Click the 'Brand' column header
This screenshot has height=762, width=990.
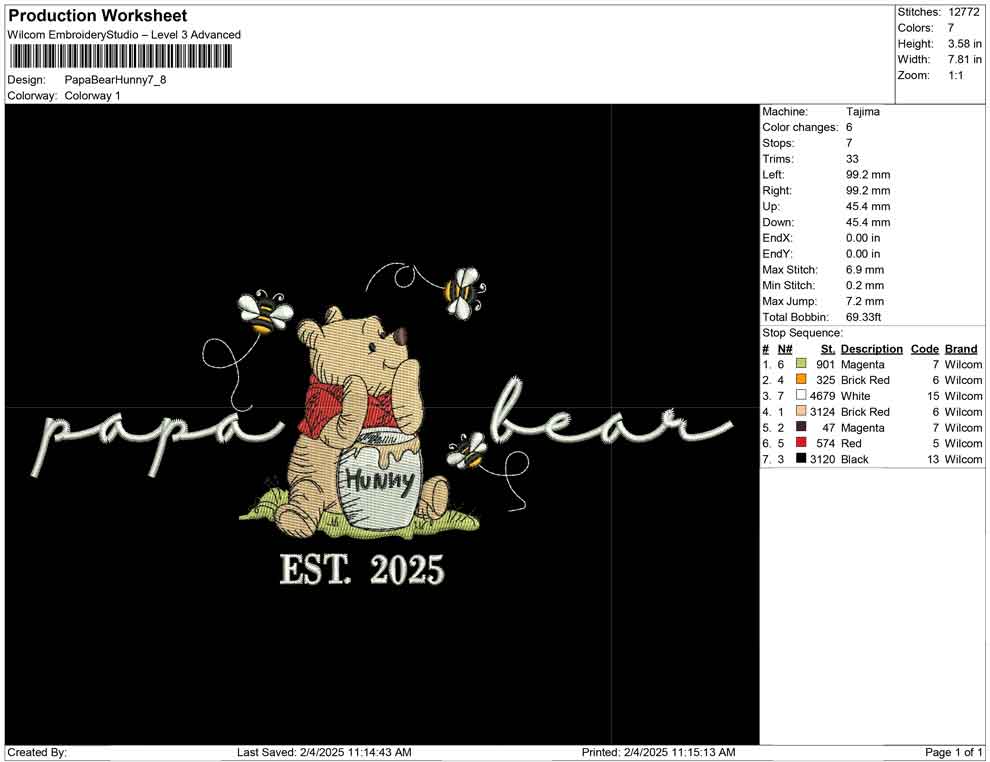pos(961,348)
